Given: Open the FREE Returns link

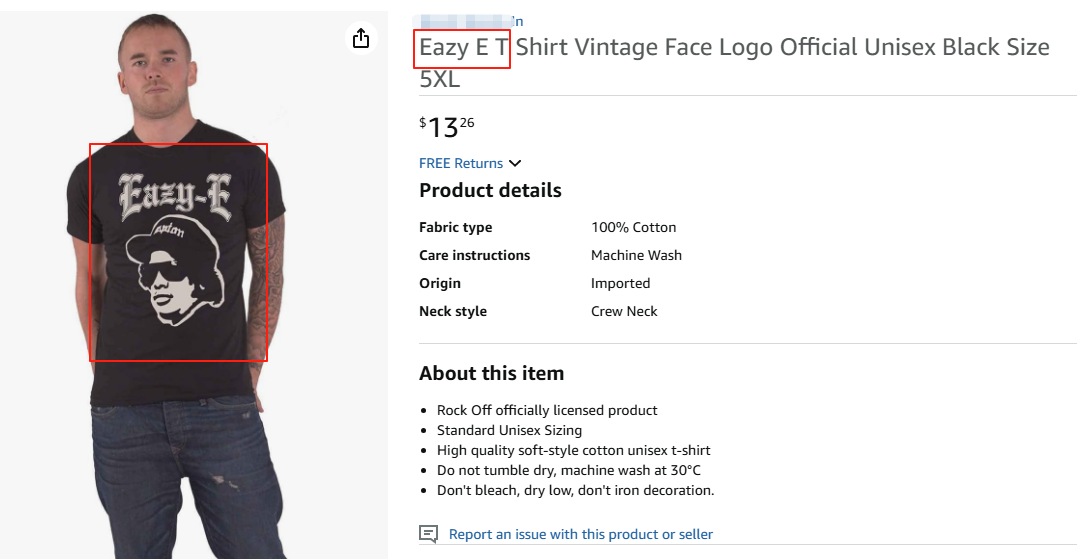Looking at the screenshot, I should coord(461,163).
